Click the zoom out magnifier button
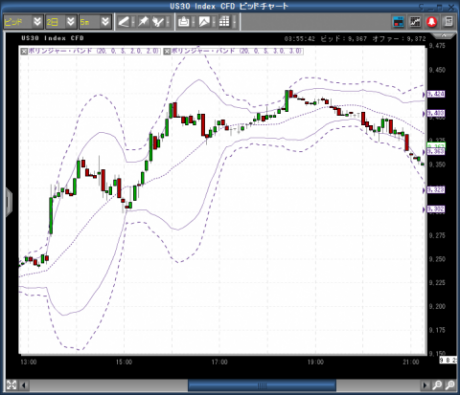The width and height of the screenshot is (460, 395). (x=450, y=385)
